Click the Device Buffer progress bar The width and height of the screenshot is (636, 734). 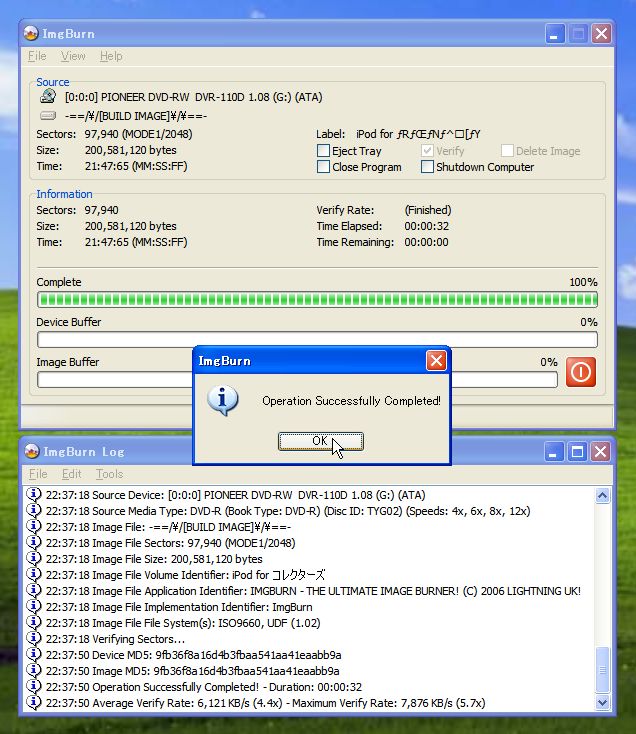pos(317,339)
